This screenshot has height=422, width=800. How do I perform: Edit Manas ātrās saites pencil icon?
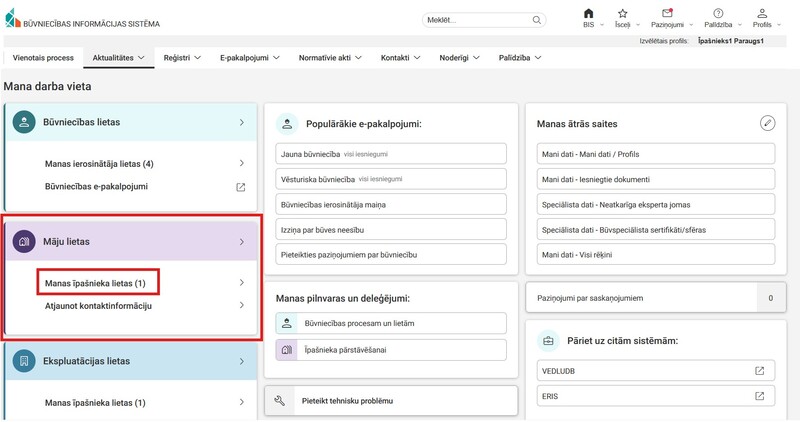[767, 123]
